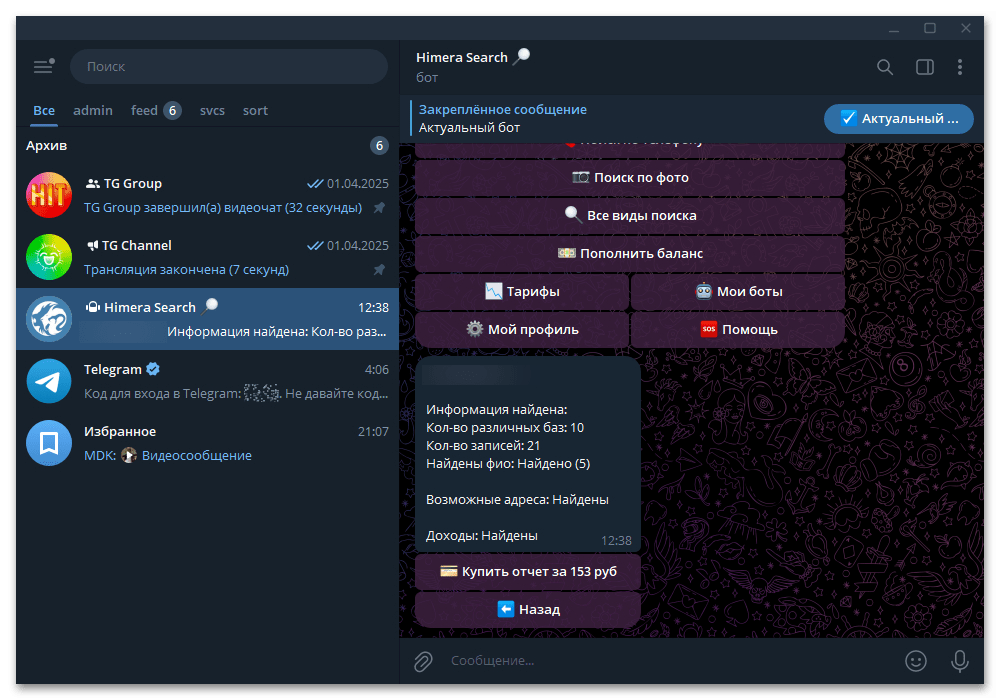Click the Архив unread counter badge

click(379, 146)
